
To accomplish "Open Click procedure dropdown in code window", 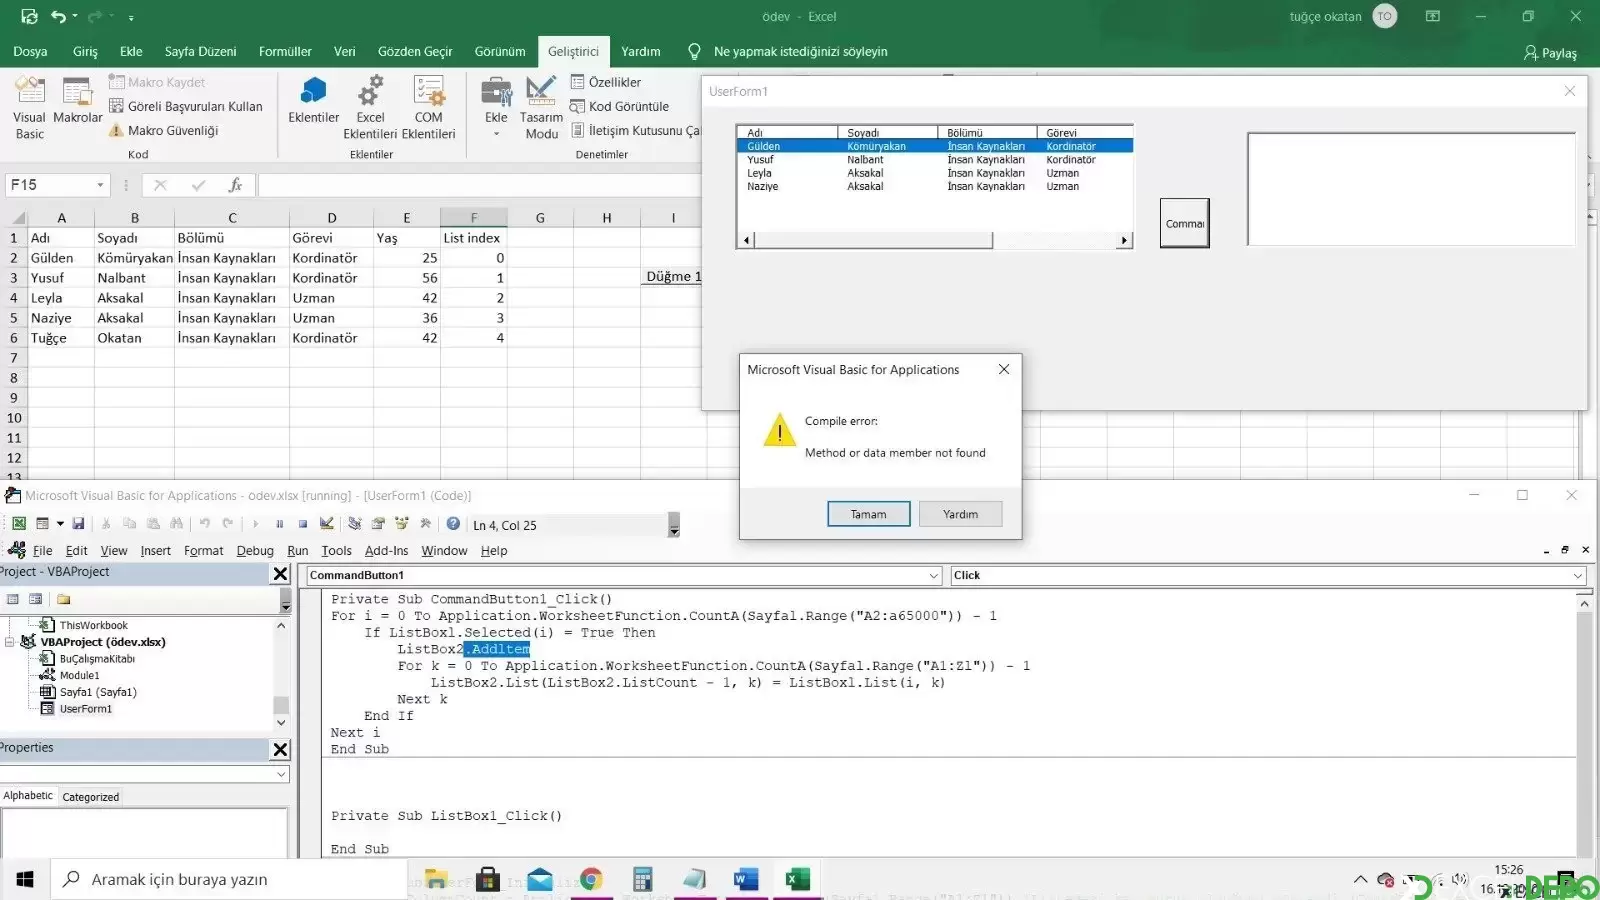I will (x=1578, y=576).
